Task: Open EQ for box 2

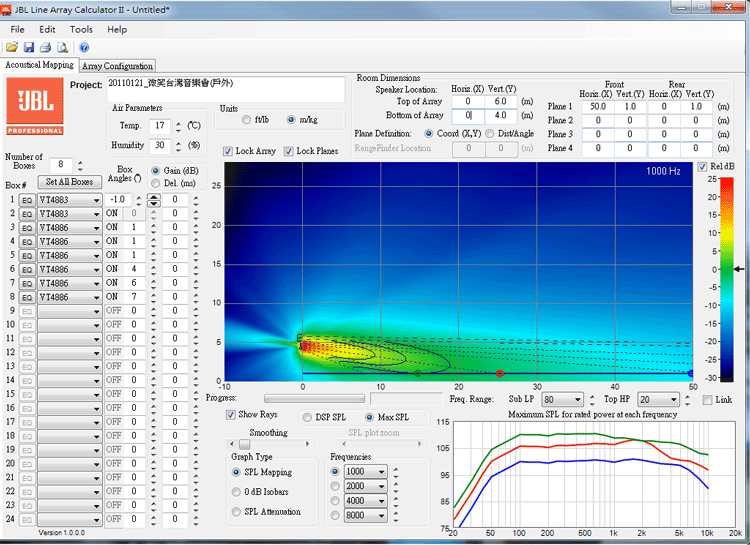Action: pos(27,214)
